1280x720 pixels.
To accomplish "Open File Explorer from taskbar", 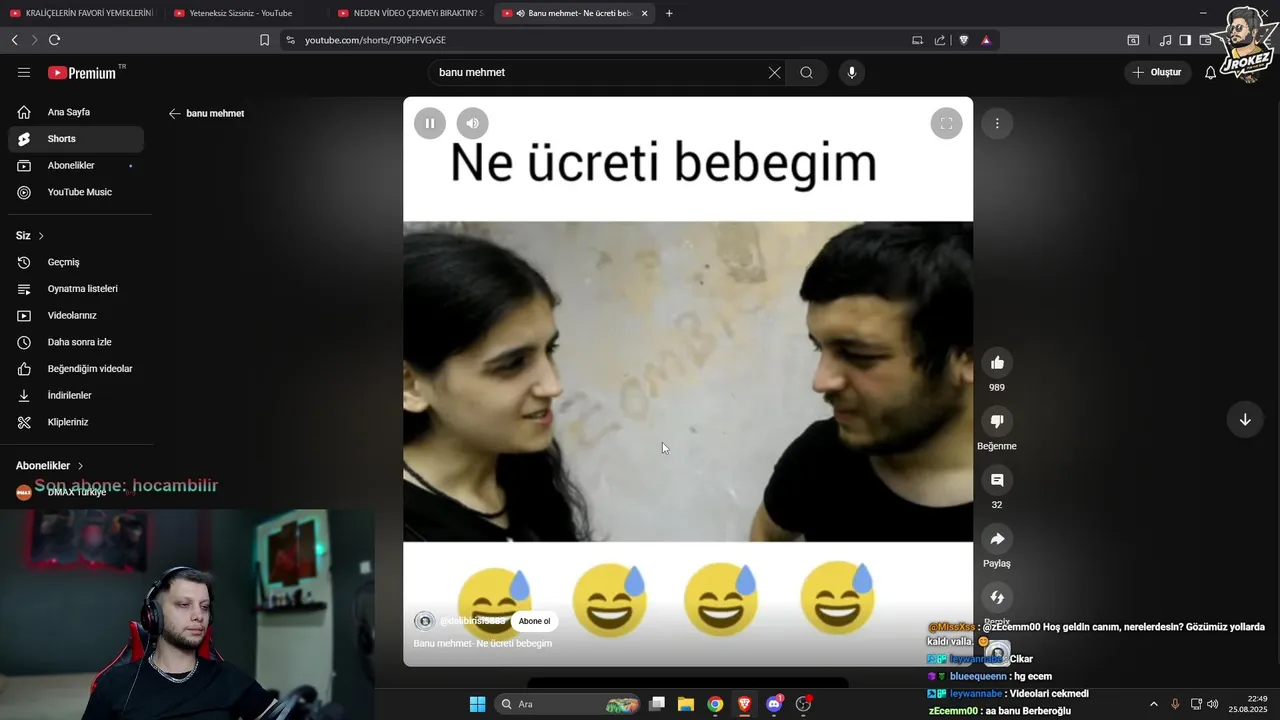I will coord(686,704).
